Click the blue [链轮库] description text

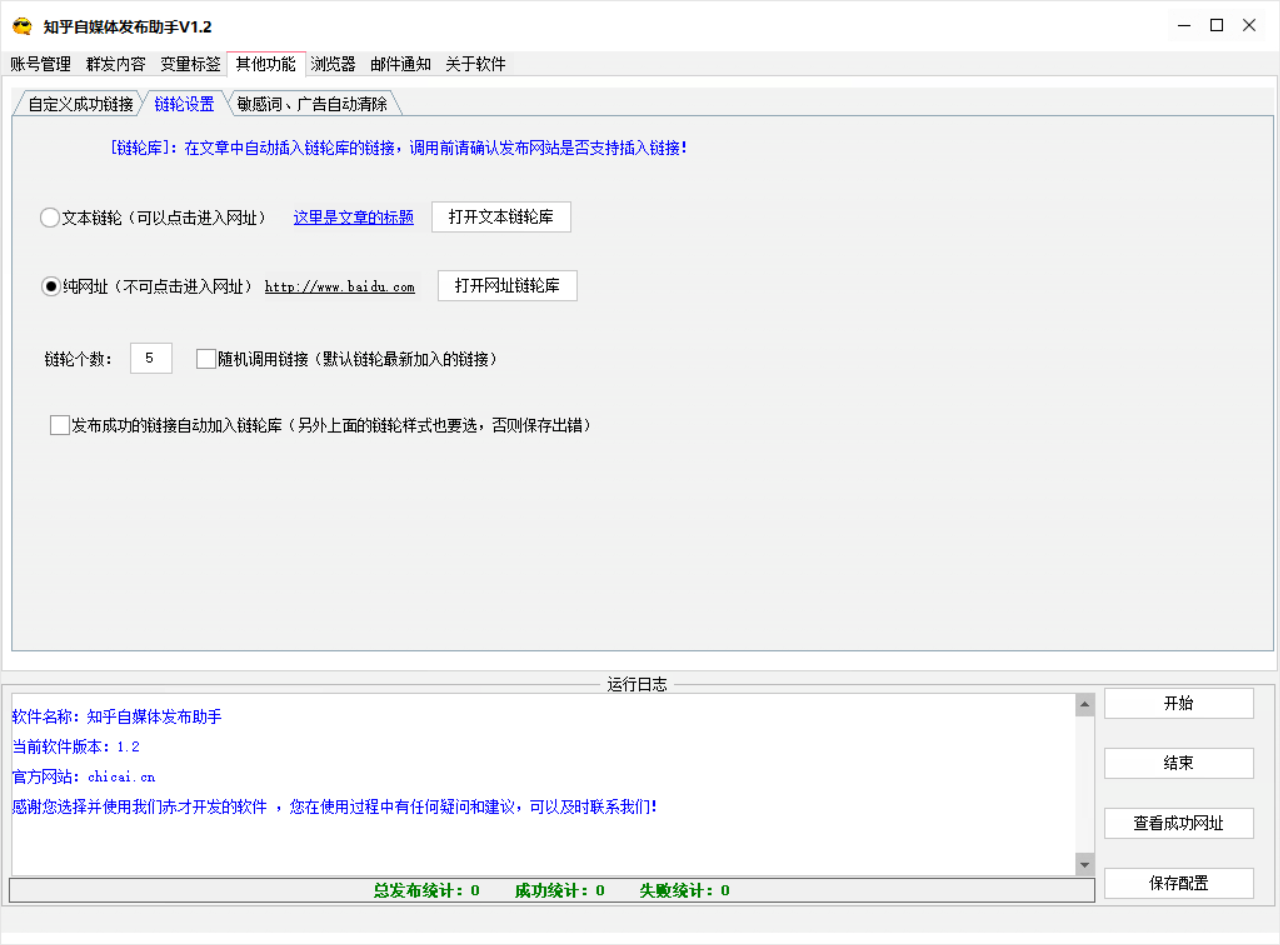pyautogui.click(x=399, y=148)
